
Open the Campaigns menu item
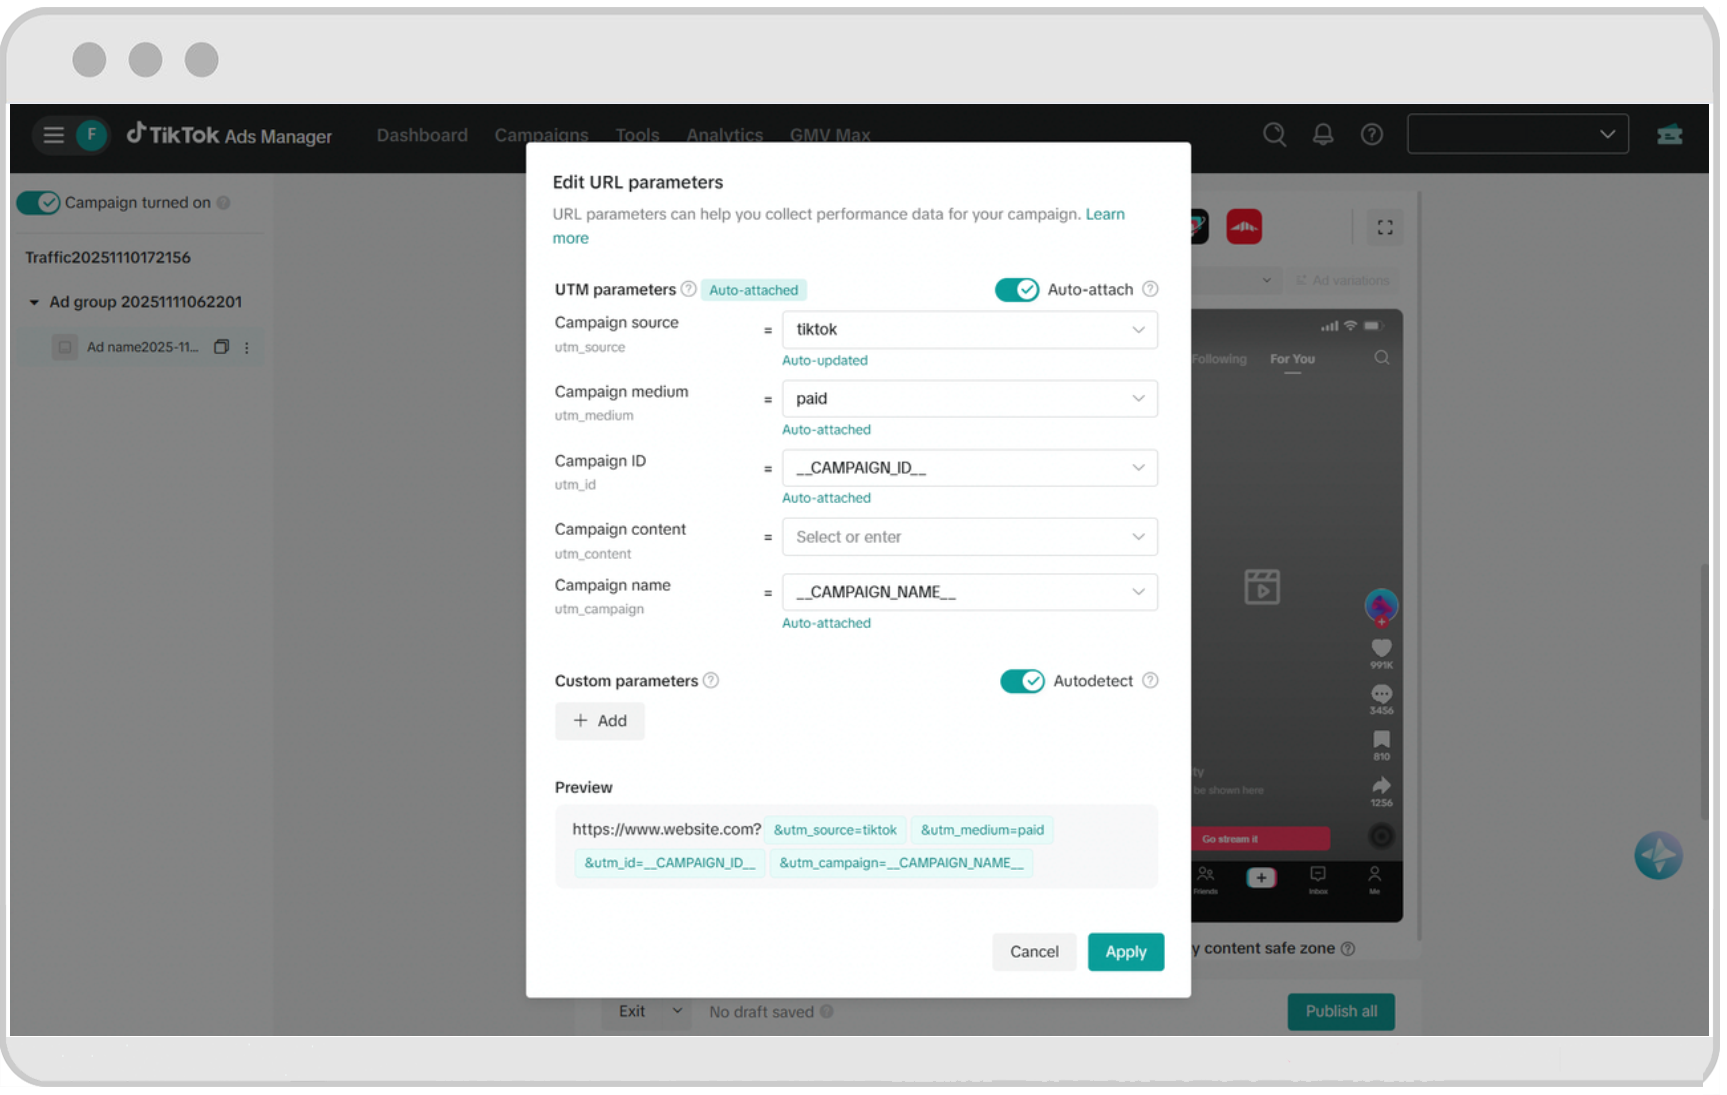541,135
